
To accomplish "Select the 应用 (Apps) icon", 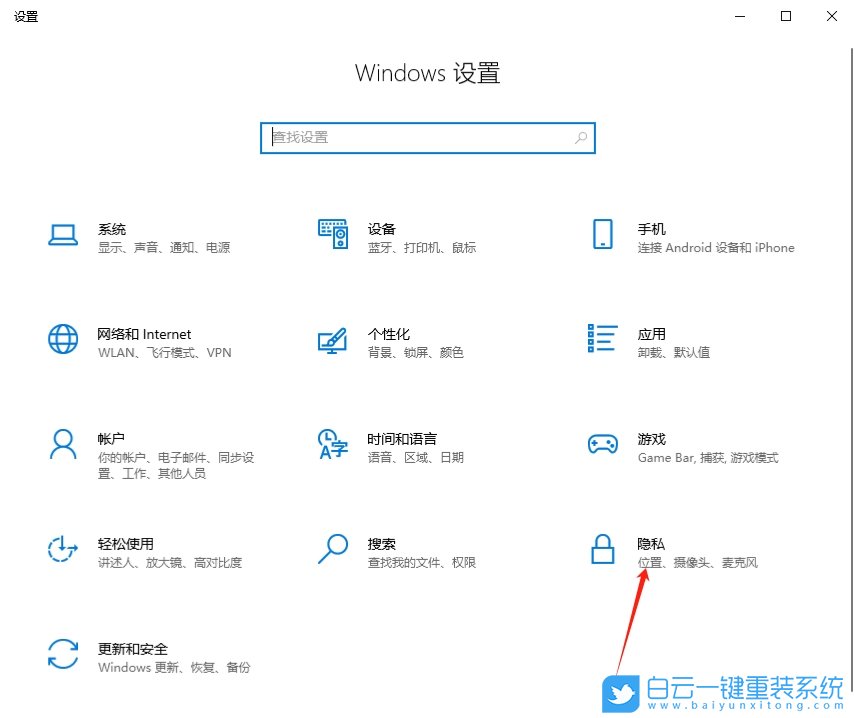I will coord(602,338).
